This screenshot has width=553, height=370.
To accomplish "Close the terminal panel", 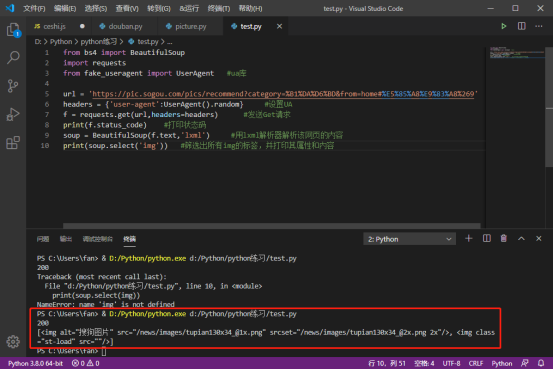I will coord(539,239).
